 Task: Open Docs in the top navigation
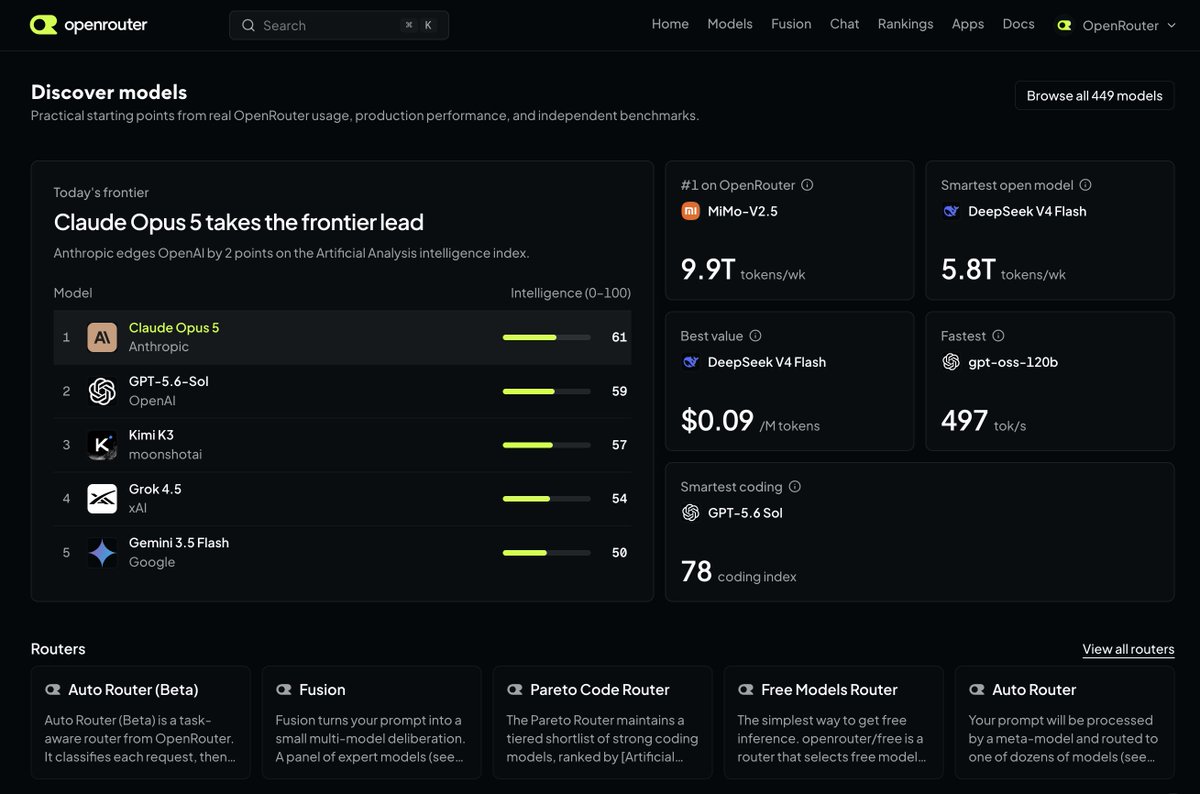[1018, 24]
